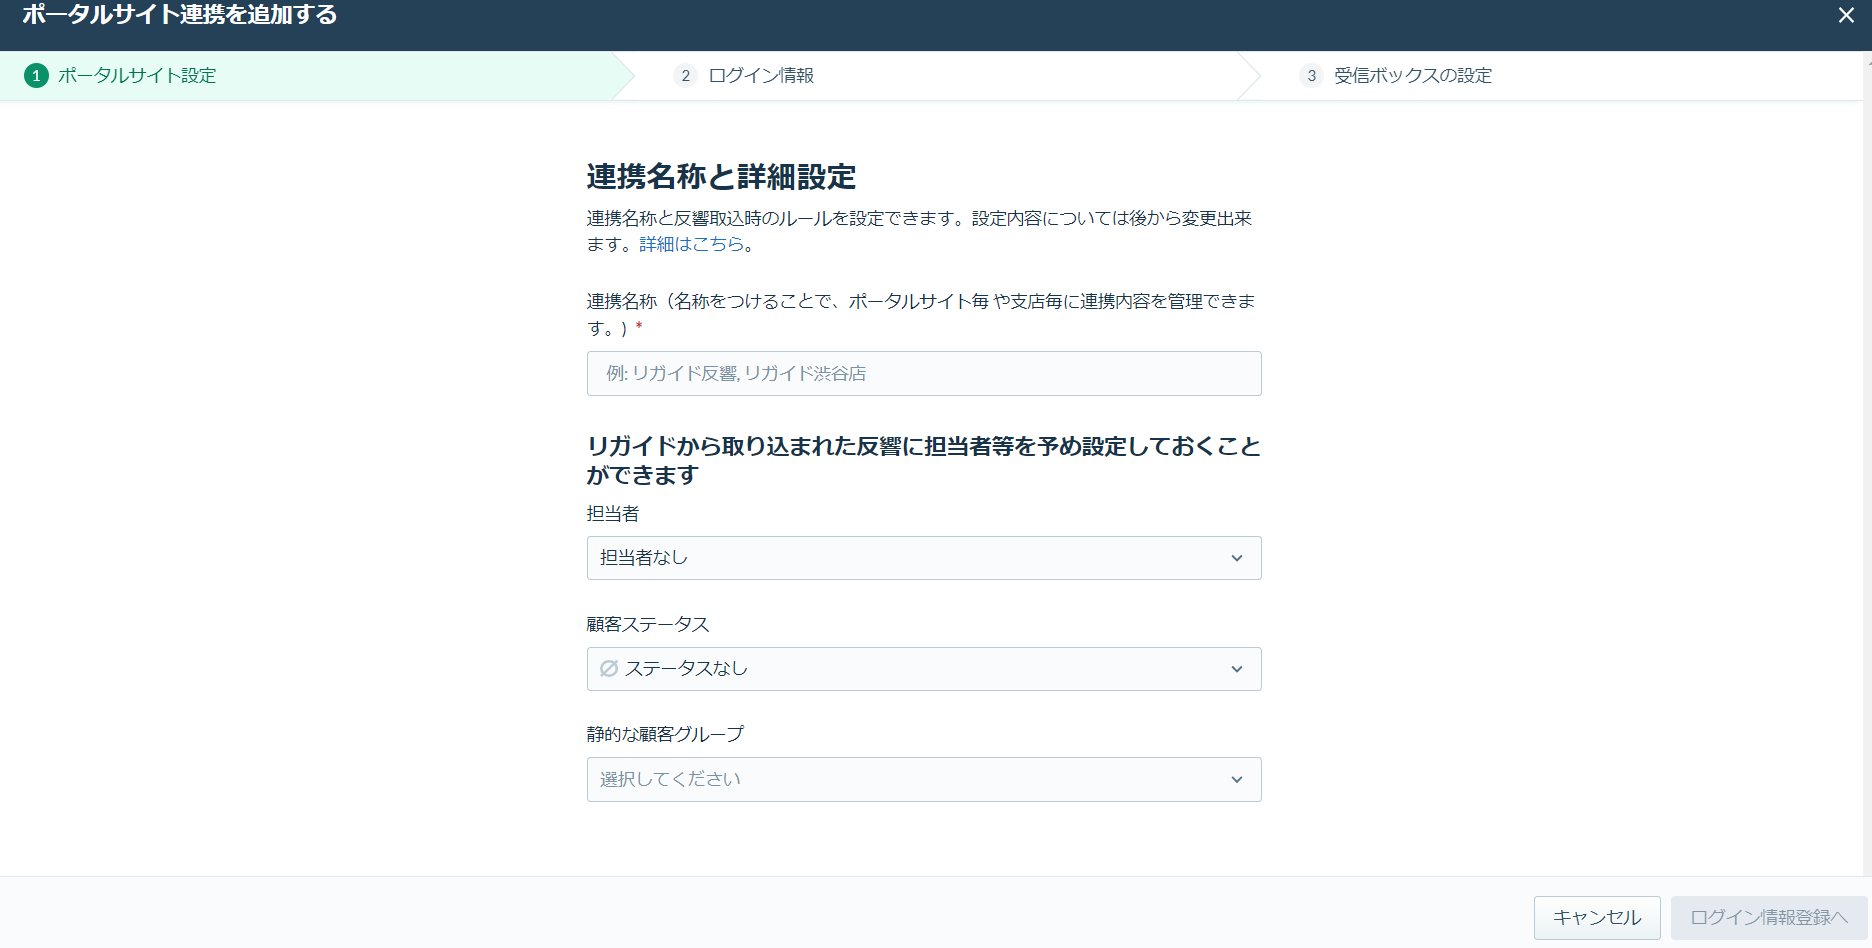
Task: Open the 顧客ステータス dropdown showing ステータスなし
Action: pyautogui.click(x=924, y=669)
